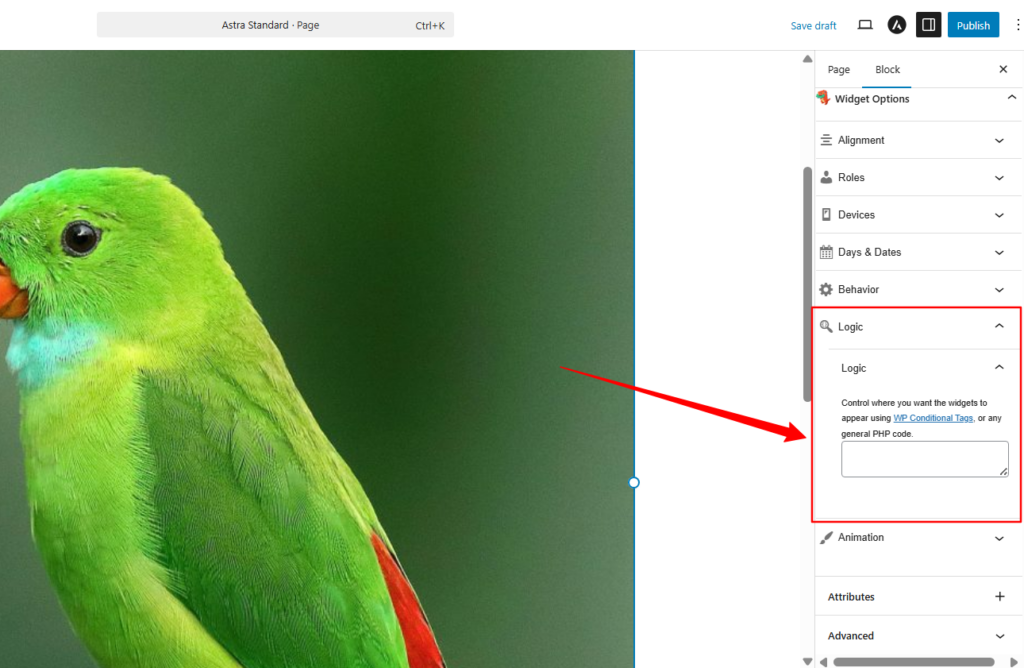Screen dimensions: 1024x668
Task: Click the Days & Dates calendar icon
Action: pyautogui.click(x=826, y=252)
